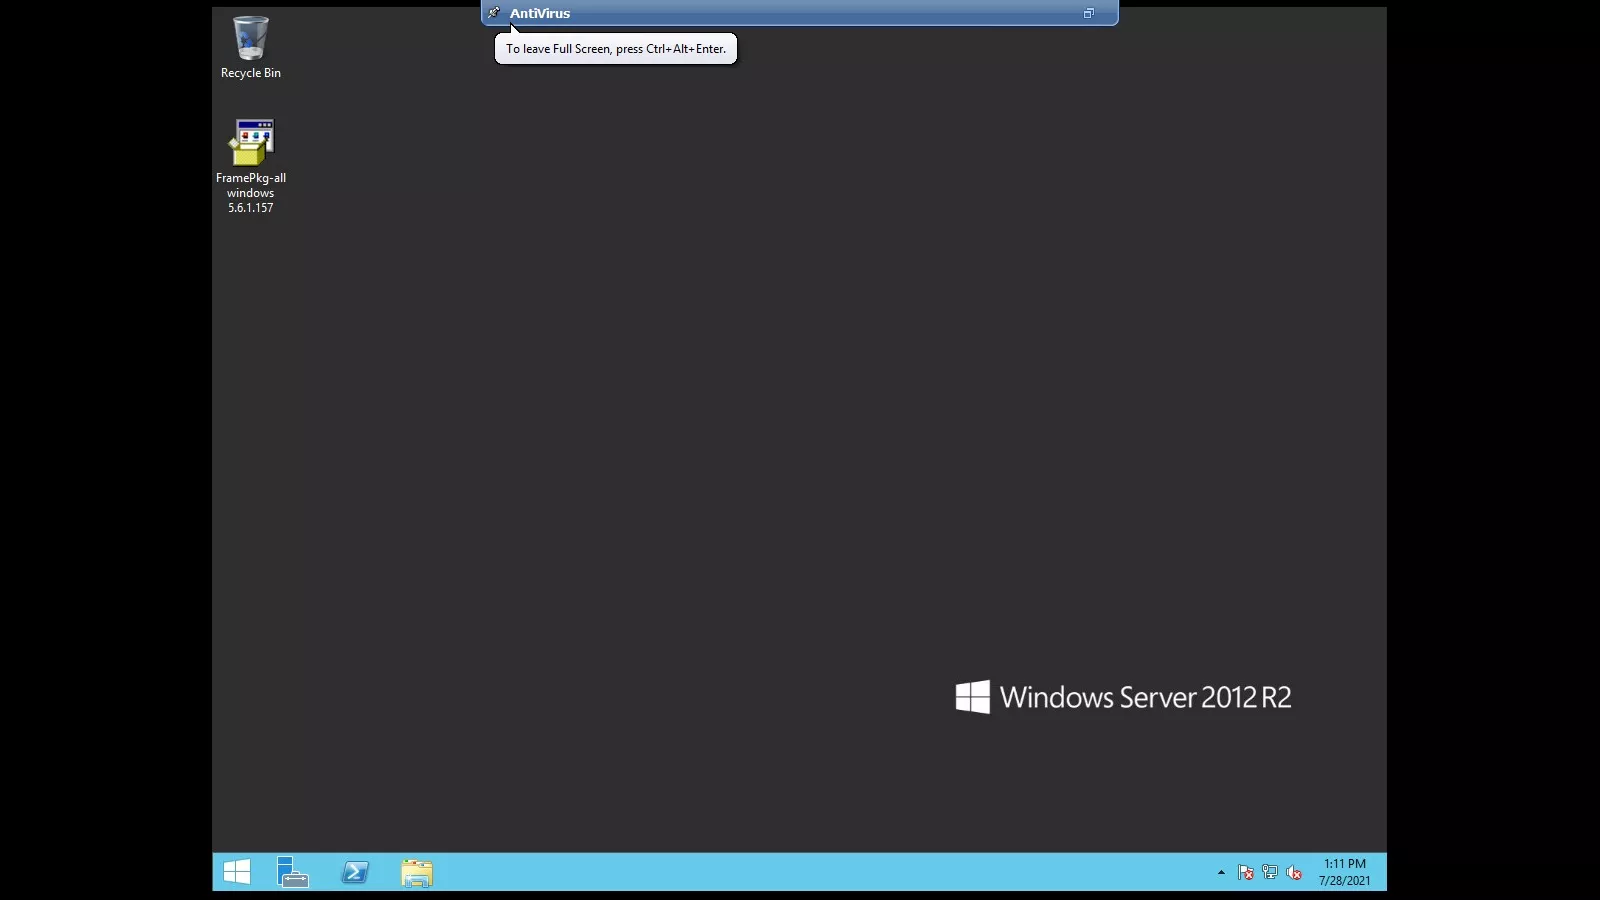
Task: Open File Explorer from the taskbar
Action: [x=417, y=872]
